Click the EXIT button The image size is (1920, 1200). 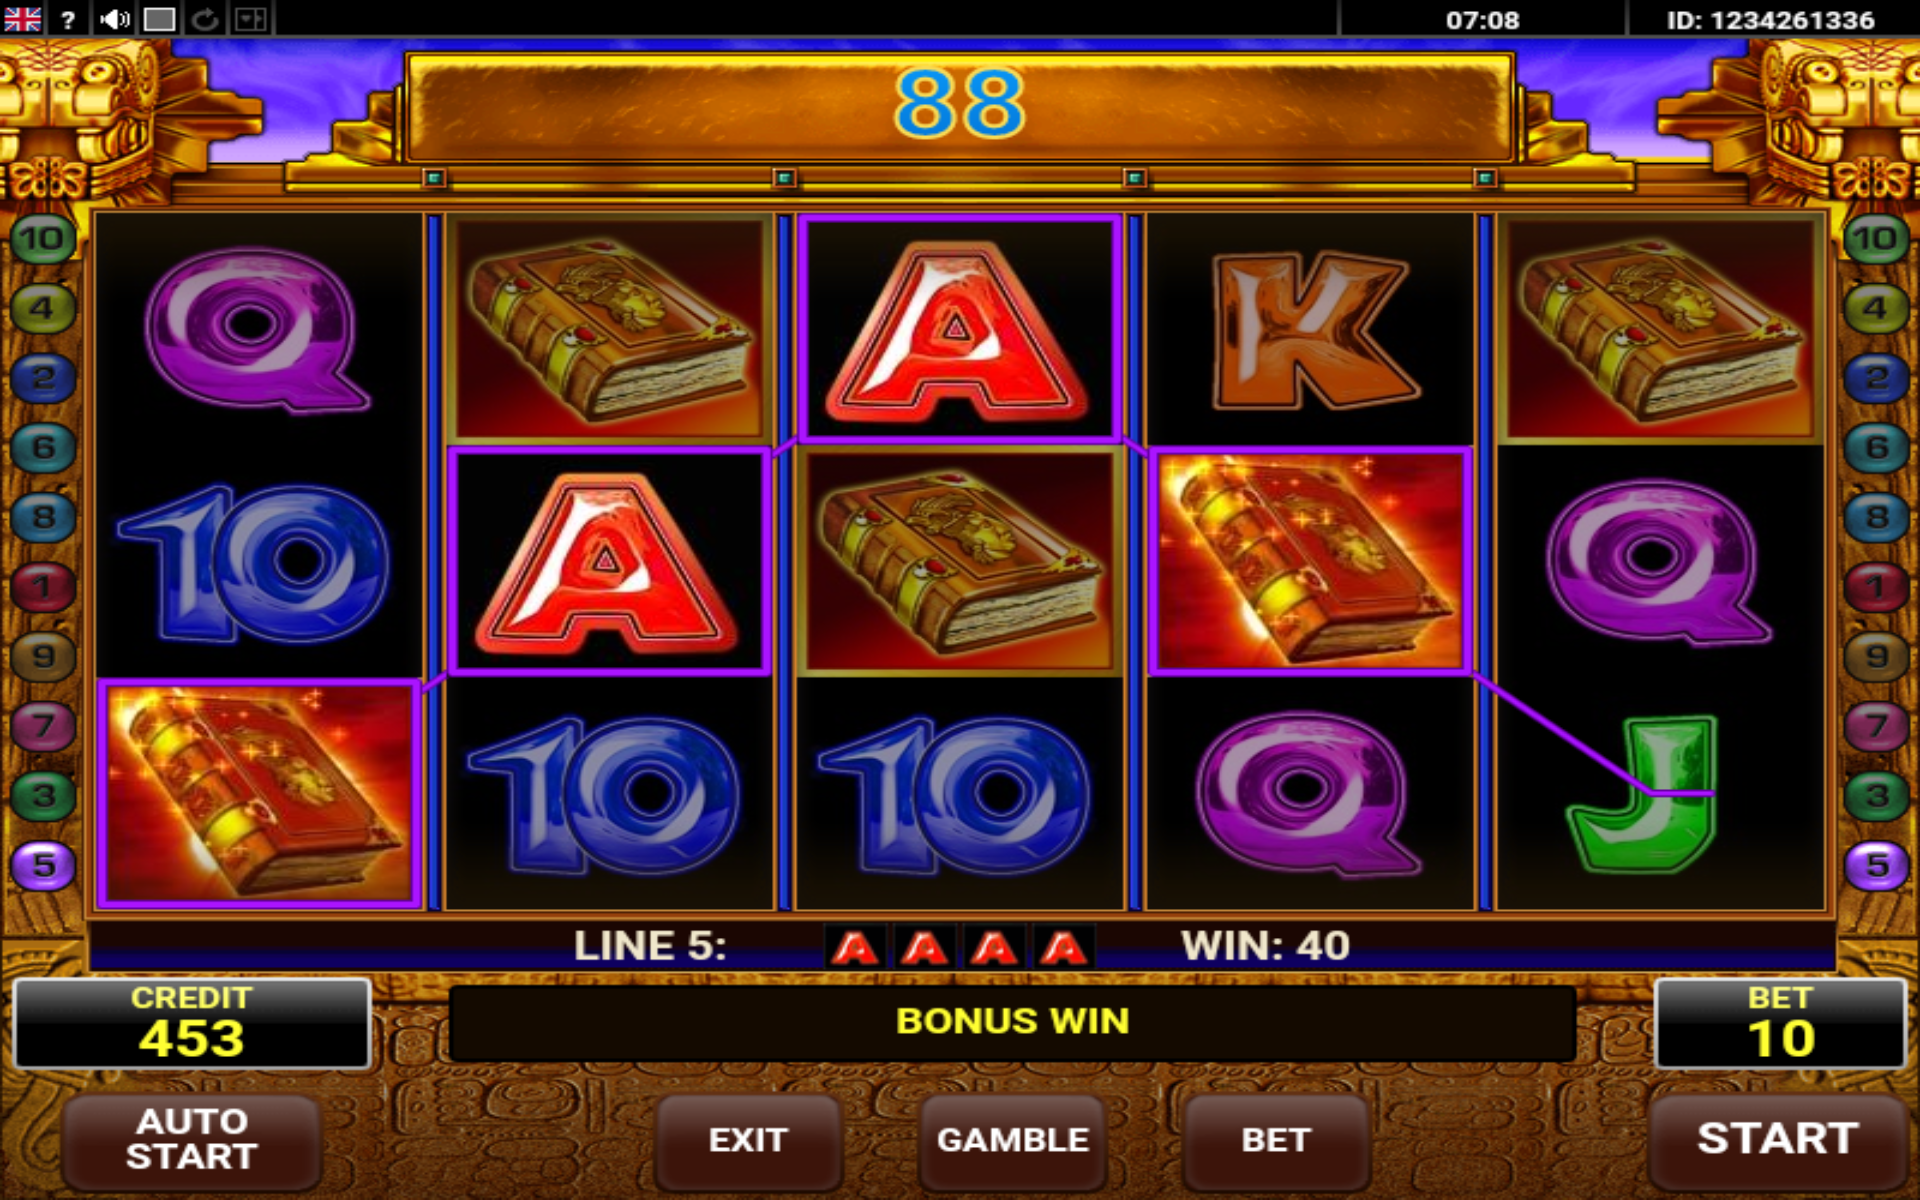748,1140
